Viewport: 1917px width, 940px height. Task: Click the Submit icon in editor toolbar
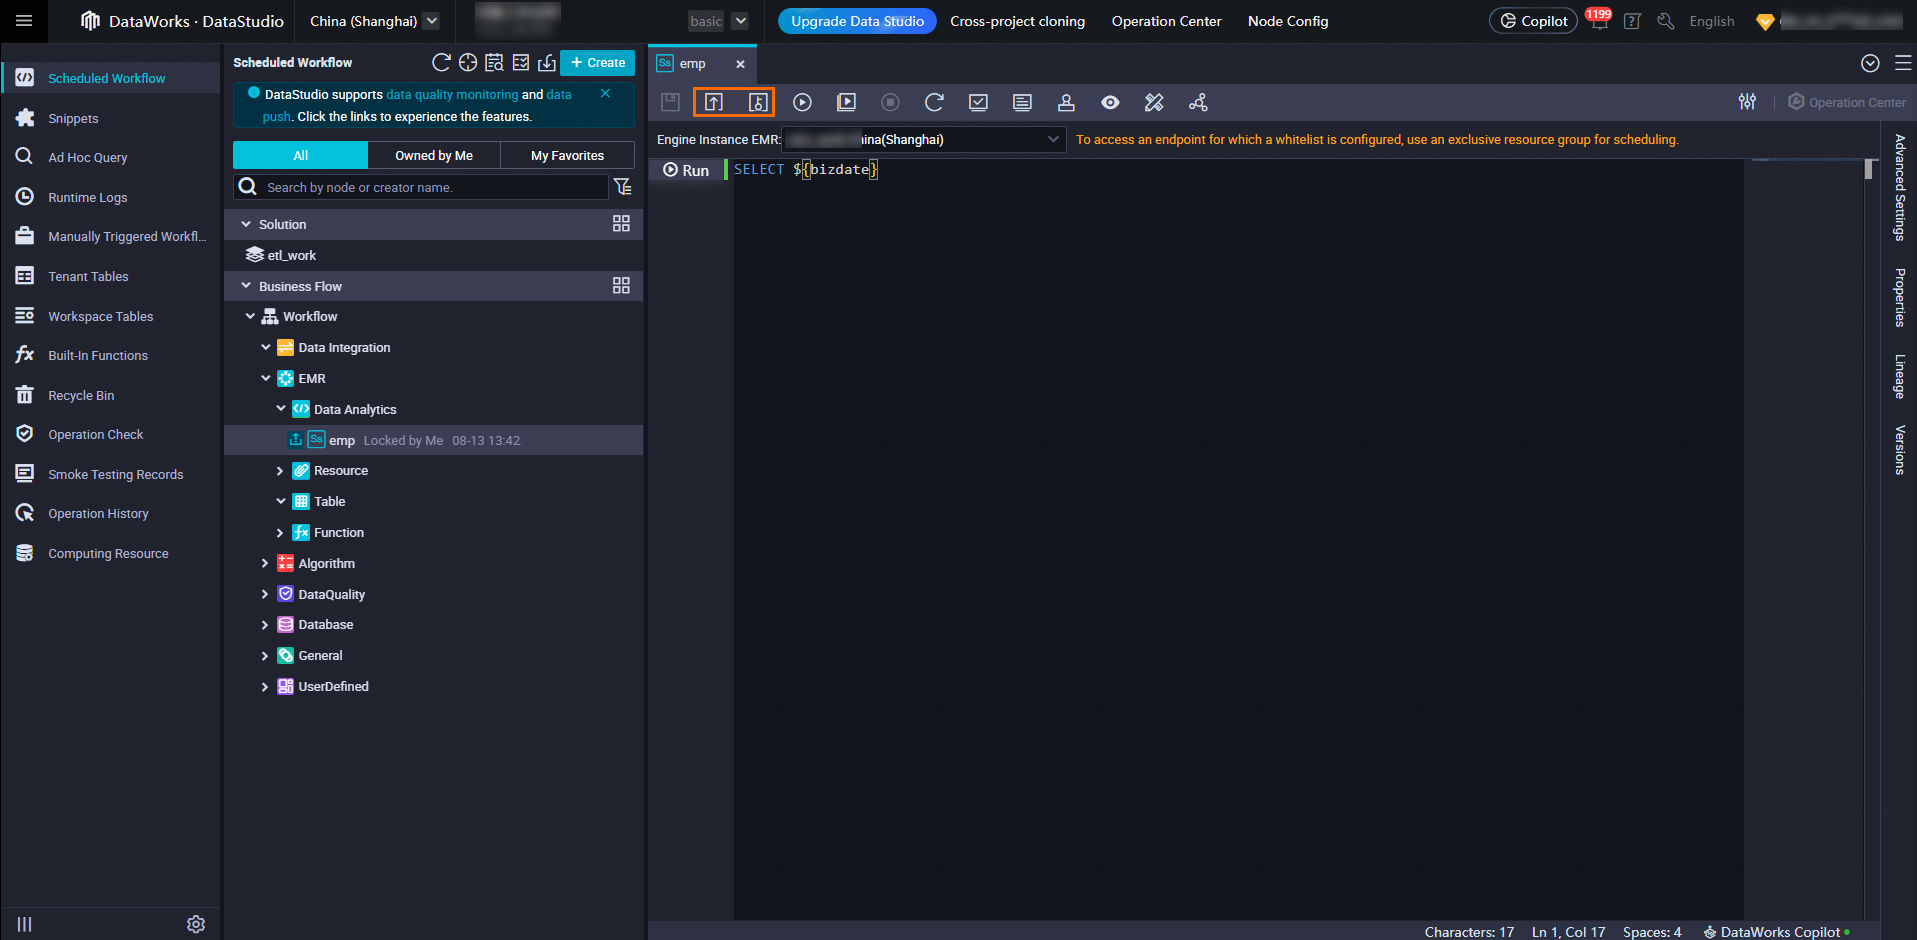point(713,102)
